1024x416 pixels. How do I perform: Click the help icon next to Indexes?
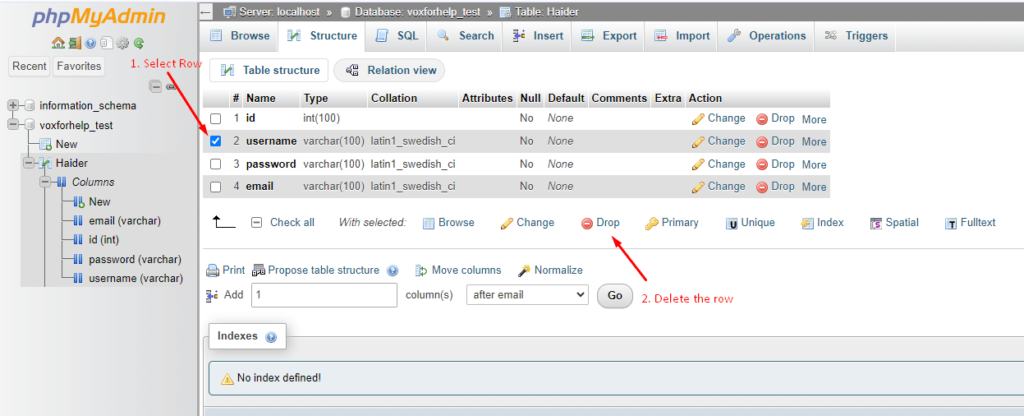click(271, 337)
